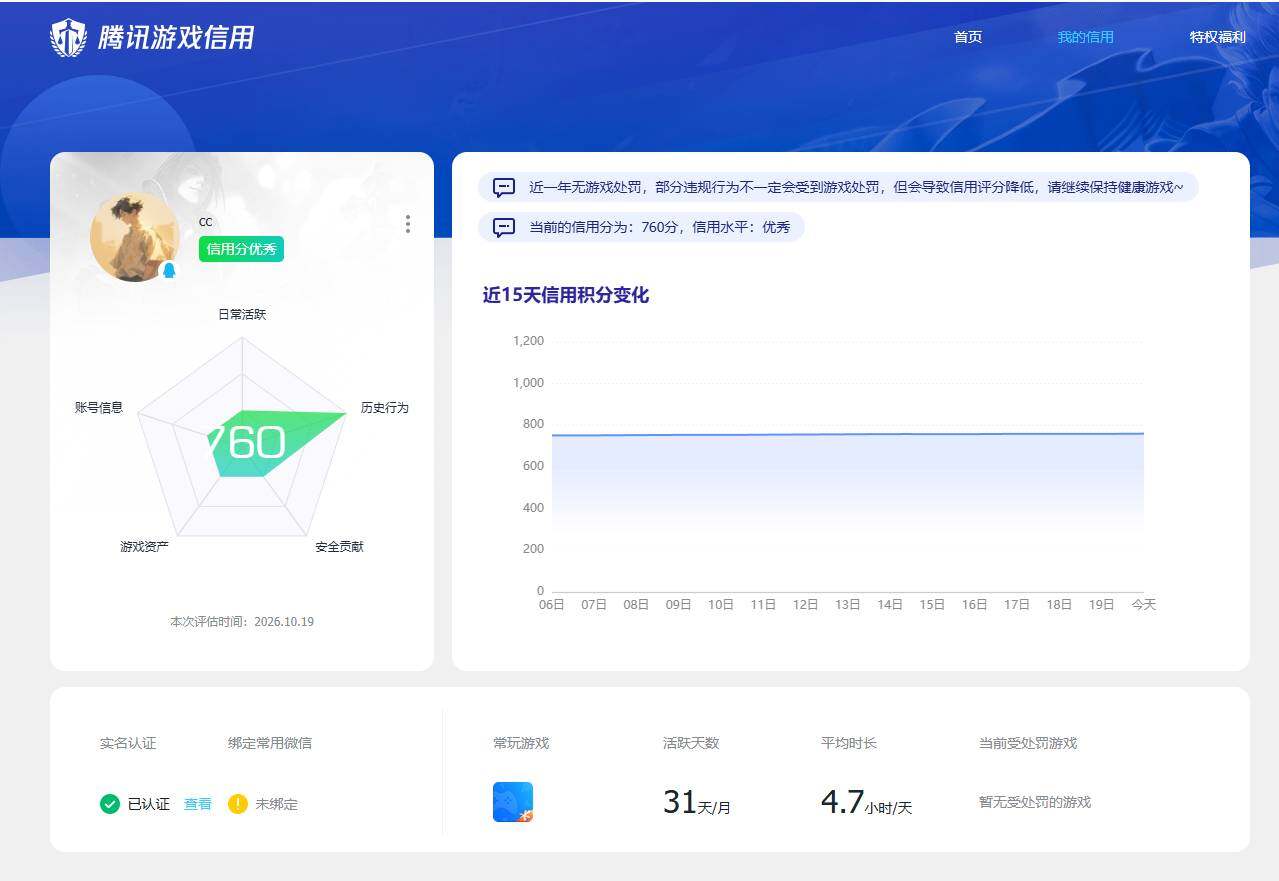Click the 4.7小时/天 average duration value

click(x=866, y=802)
